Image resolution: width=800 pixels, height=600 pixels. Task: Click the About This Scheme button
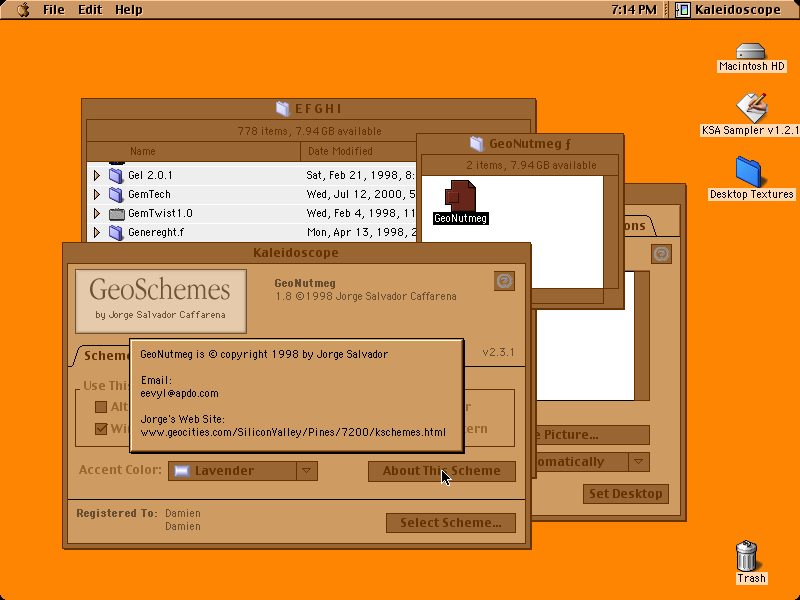pyautogui.click(x=442, y=471)
